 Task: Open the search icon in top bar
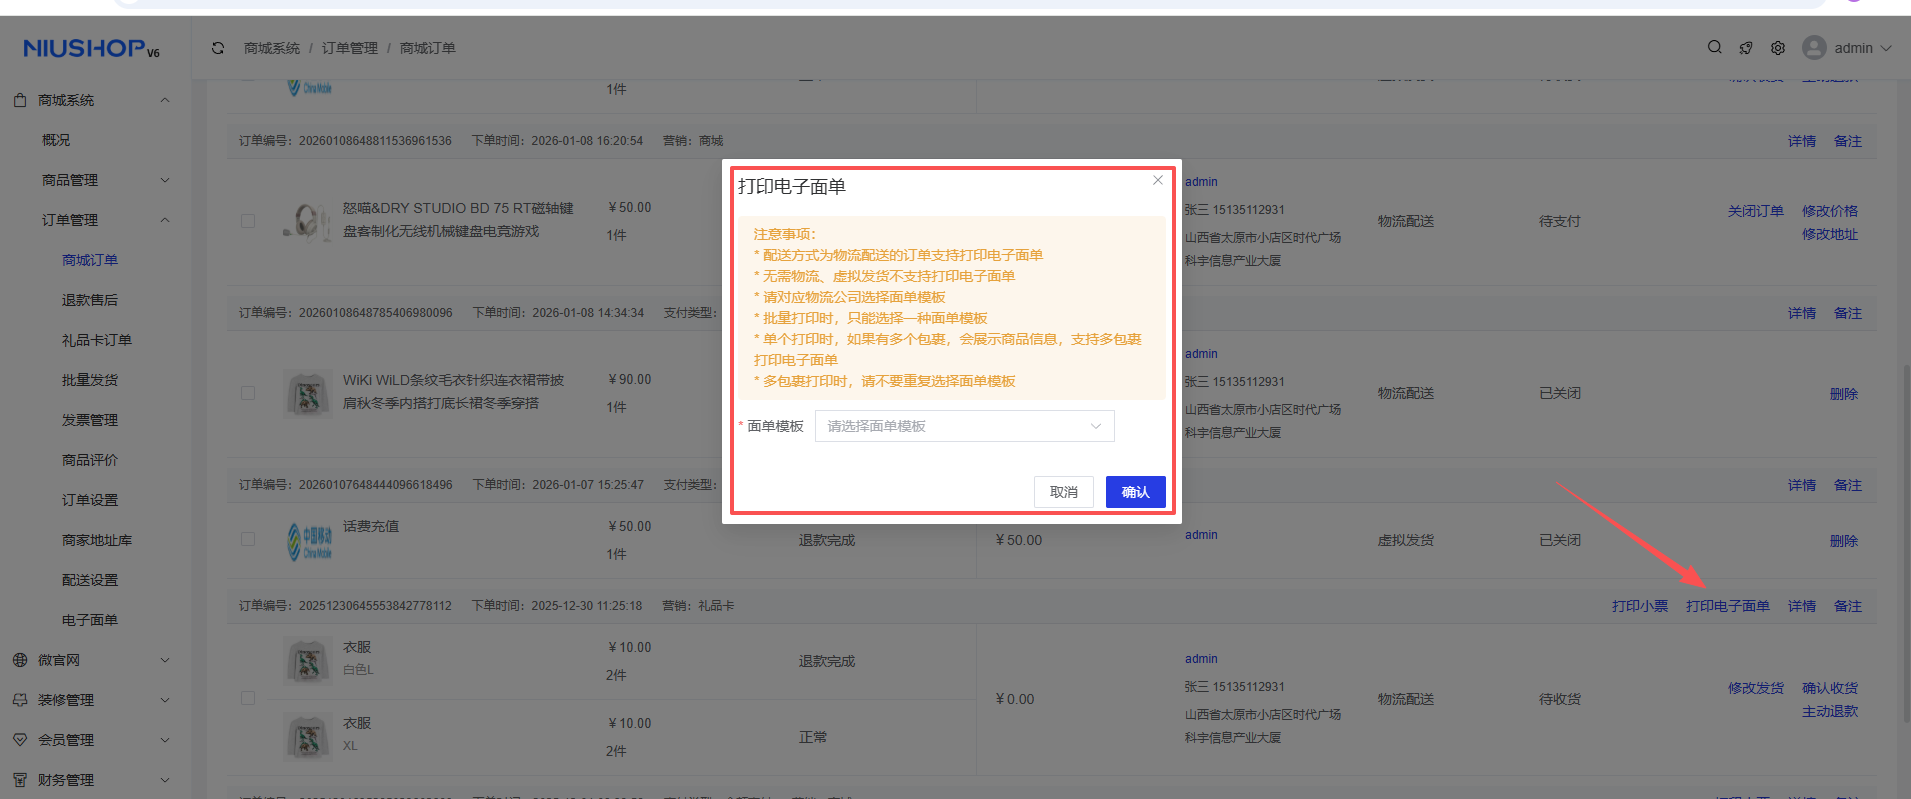(1714, 48)
